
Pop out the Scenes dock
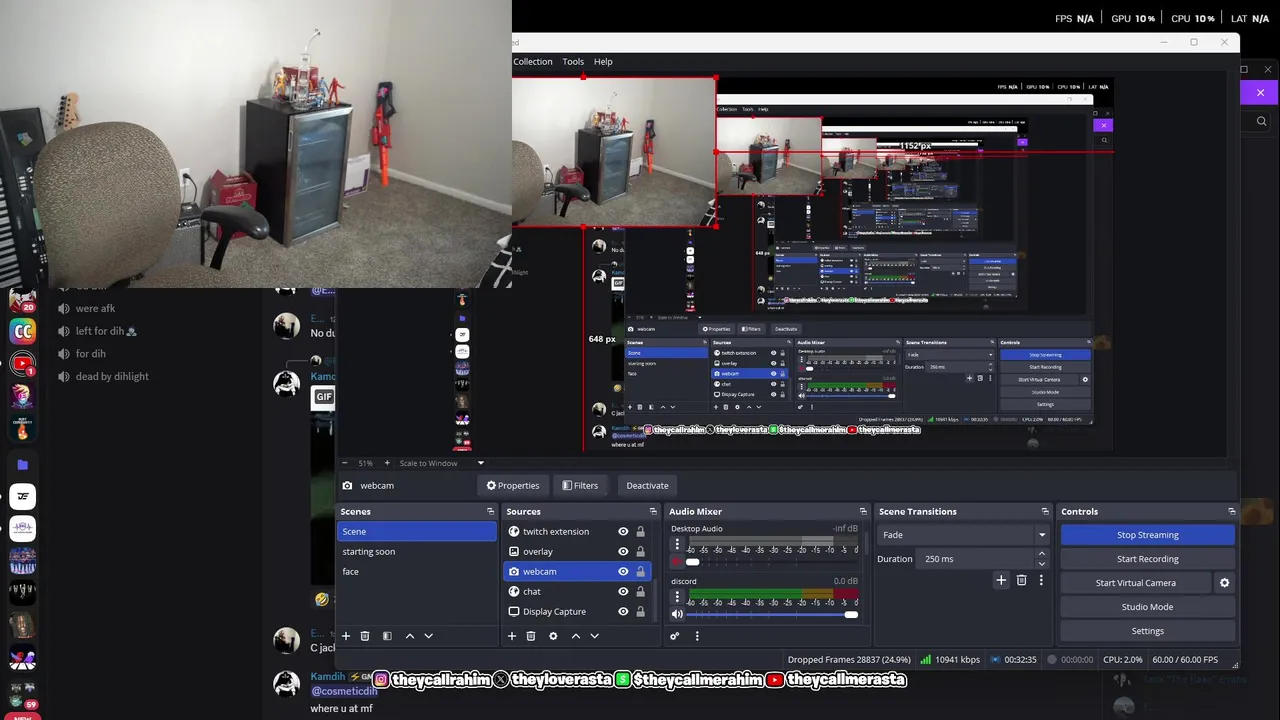490,512
